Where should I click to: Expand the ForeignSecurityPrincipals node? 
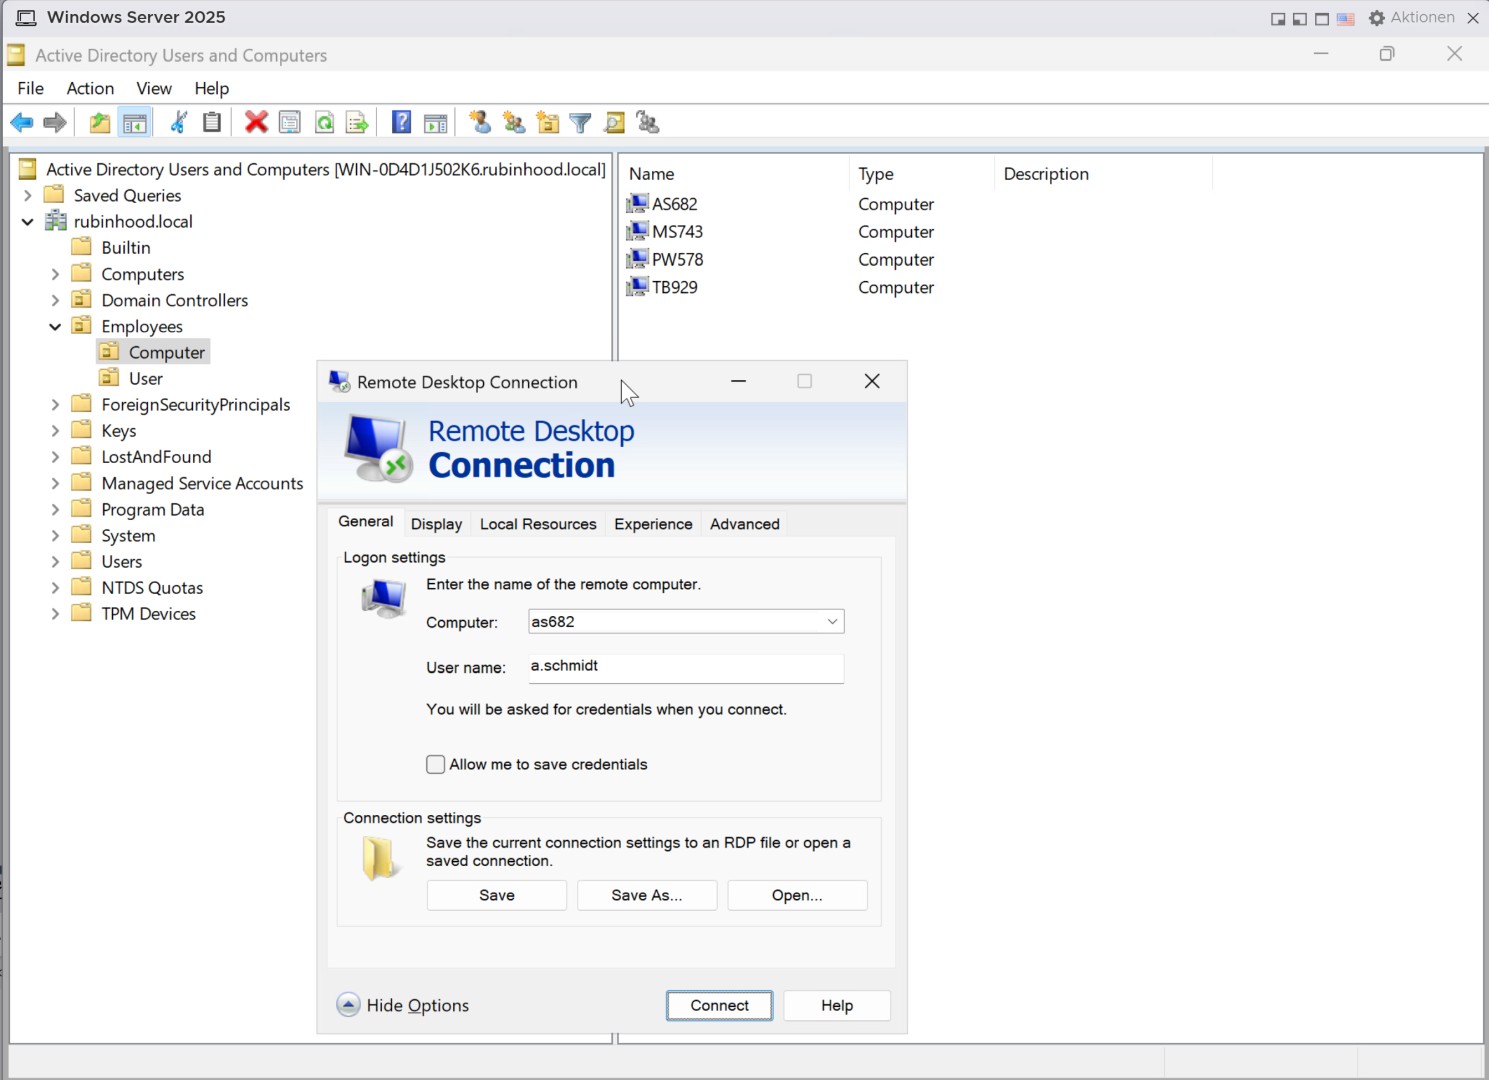coord(55,404)
